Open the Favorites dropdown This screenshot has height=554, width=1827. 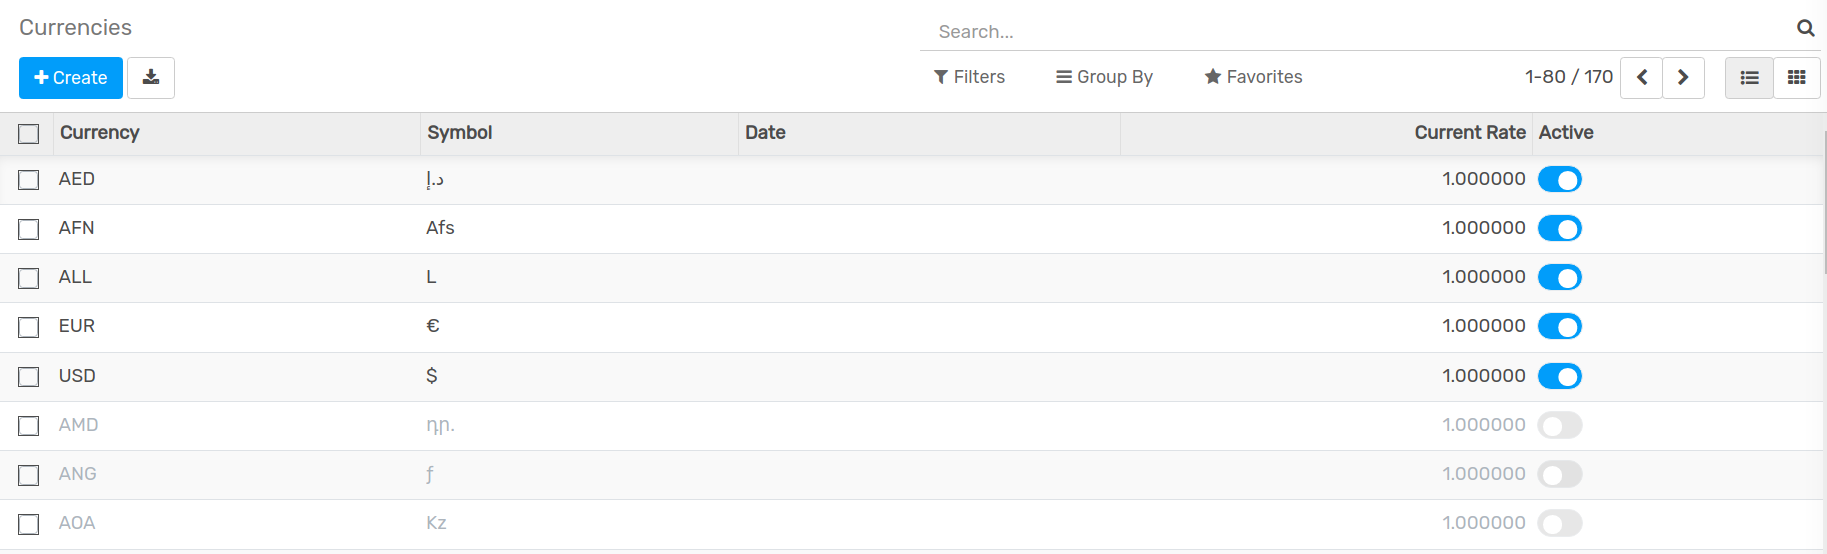click(1253, 77)
